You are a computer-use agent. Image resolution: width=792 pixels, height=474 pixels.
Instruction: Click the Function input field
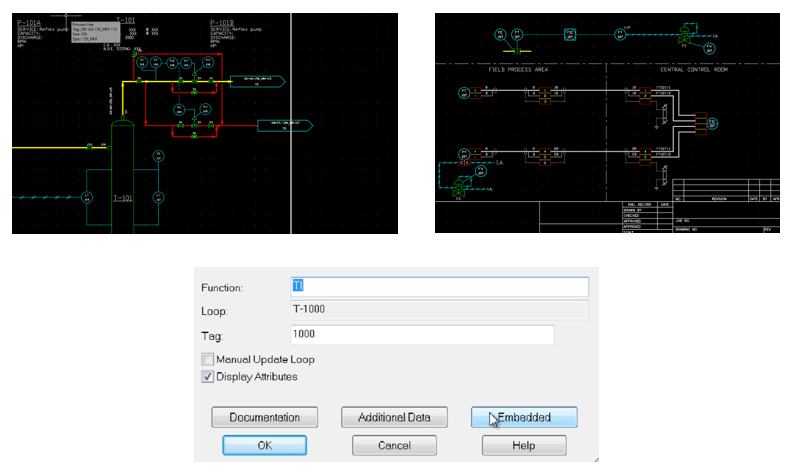(439, 287)
